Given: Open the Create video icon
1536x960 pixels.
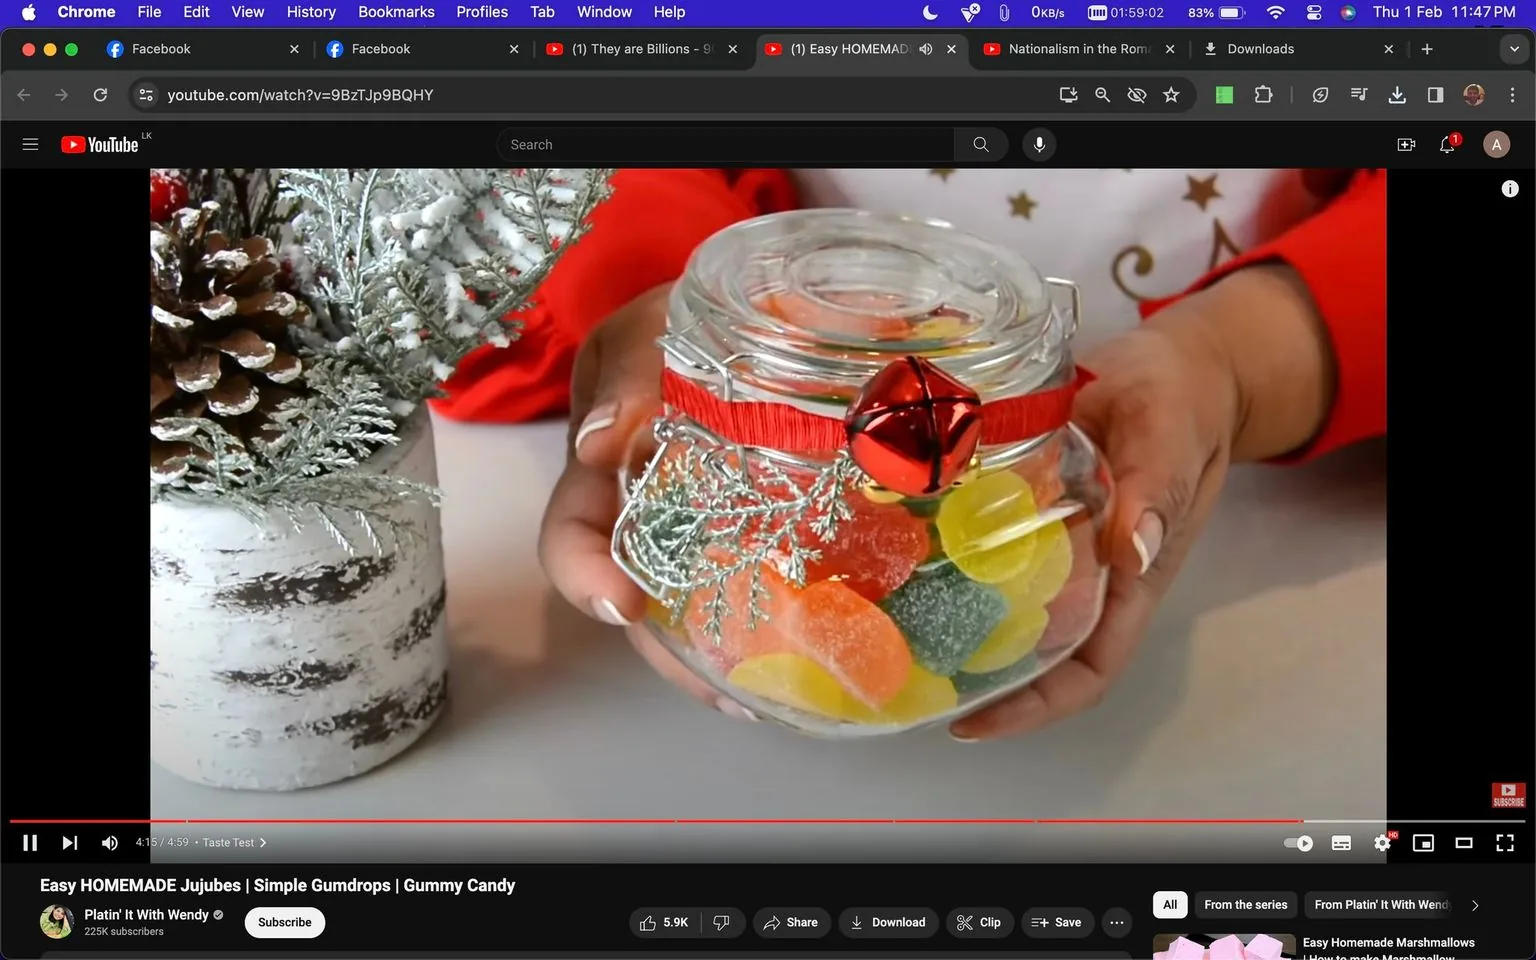Looking at the screenshot, I should click(x=1405, y=144).
